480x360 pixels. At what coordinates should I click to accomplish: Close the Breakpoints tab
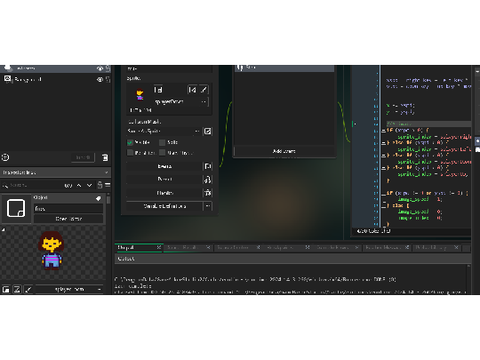(x=307, y=247)
